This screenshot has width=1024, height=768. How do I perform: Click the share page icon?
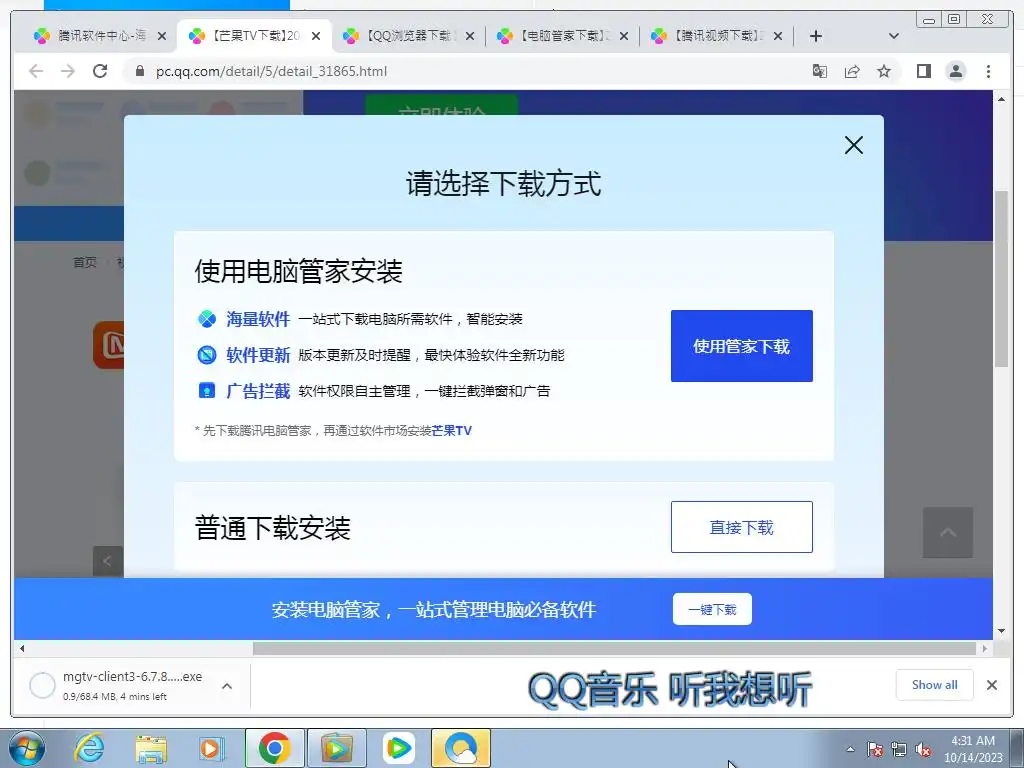click(x=852, y=71)
